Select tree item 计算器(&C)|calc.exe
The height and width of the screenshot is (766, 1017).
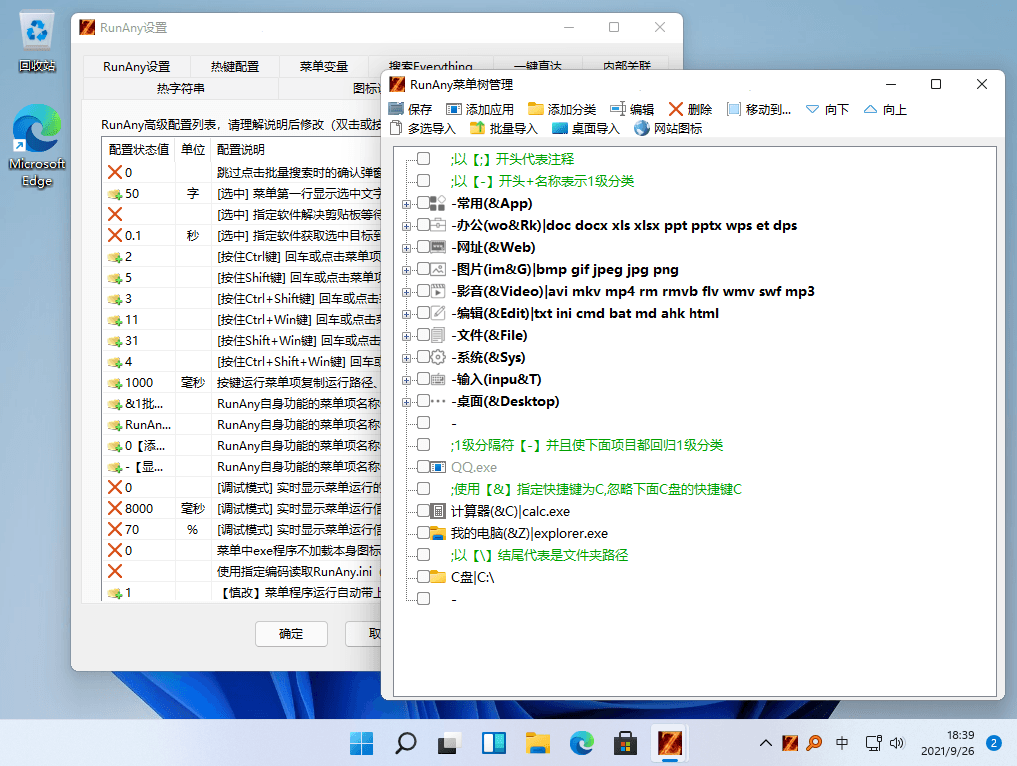click(510, 511)
